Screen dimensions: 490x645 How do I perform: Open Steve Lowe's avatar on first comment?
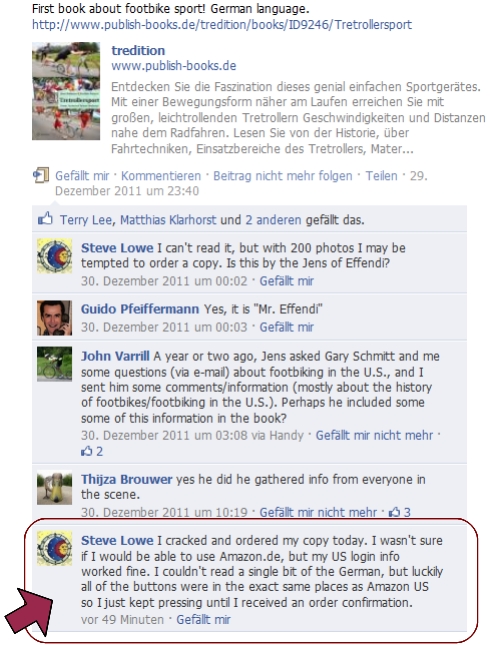tap(54, 256)
